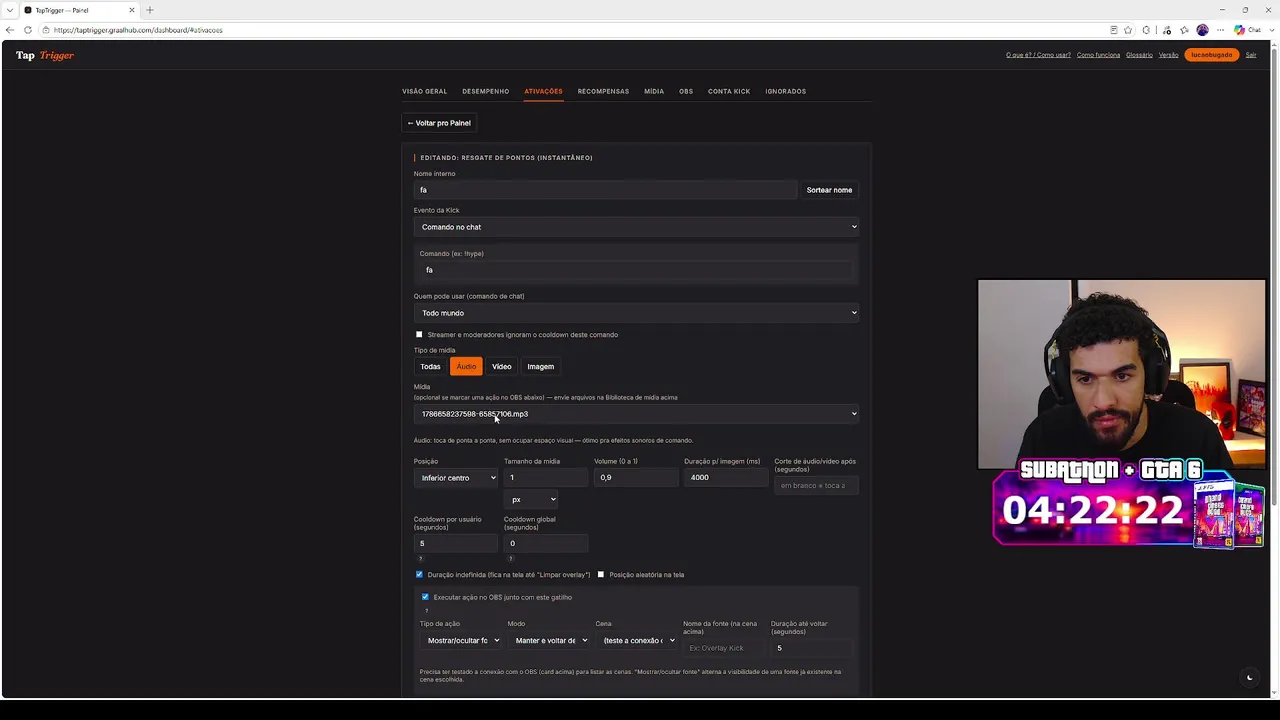
Task: Open the browser profile avatar
Action: pyautogui.click(x=1202, y=30)
